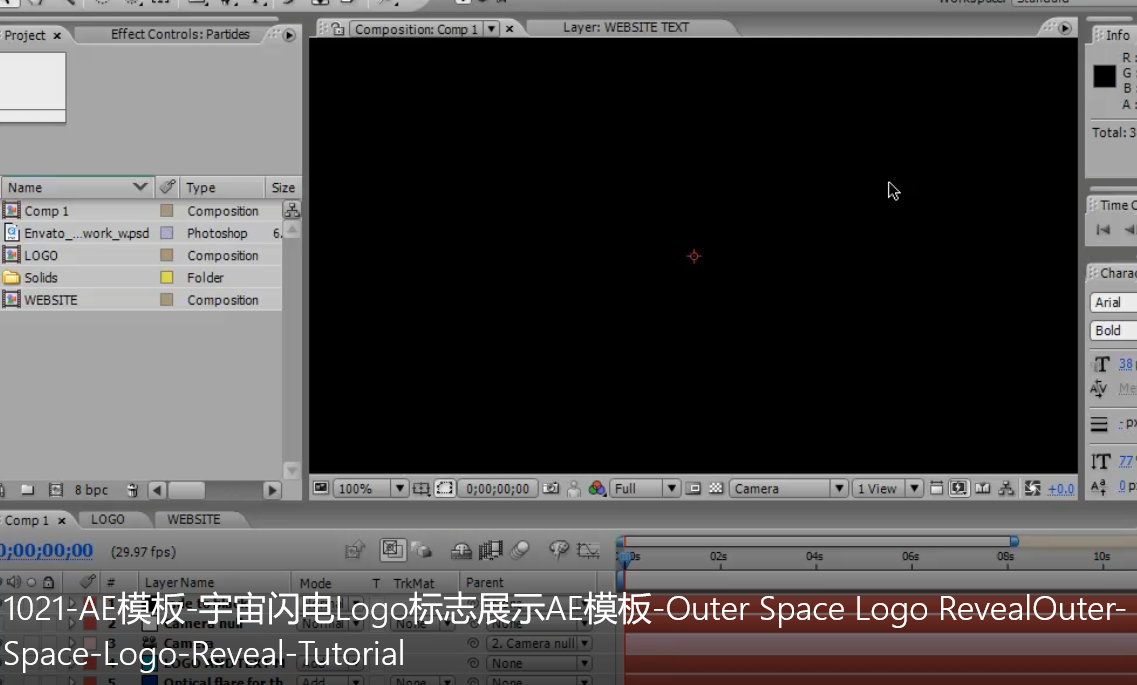
Task: Open the Show Channel color circles icon
Action: click(597, 489)
